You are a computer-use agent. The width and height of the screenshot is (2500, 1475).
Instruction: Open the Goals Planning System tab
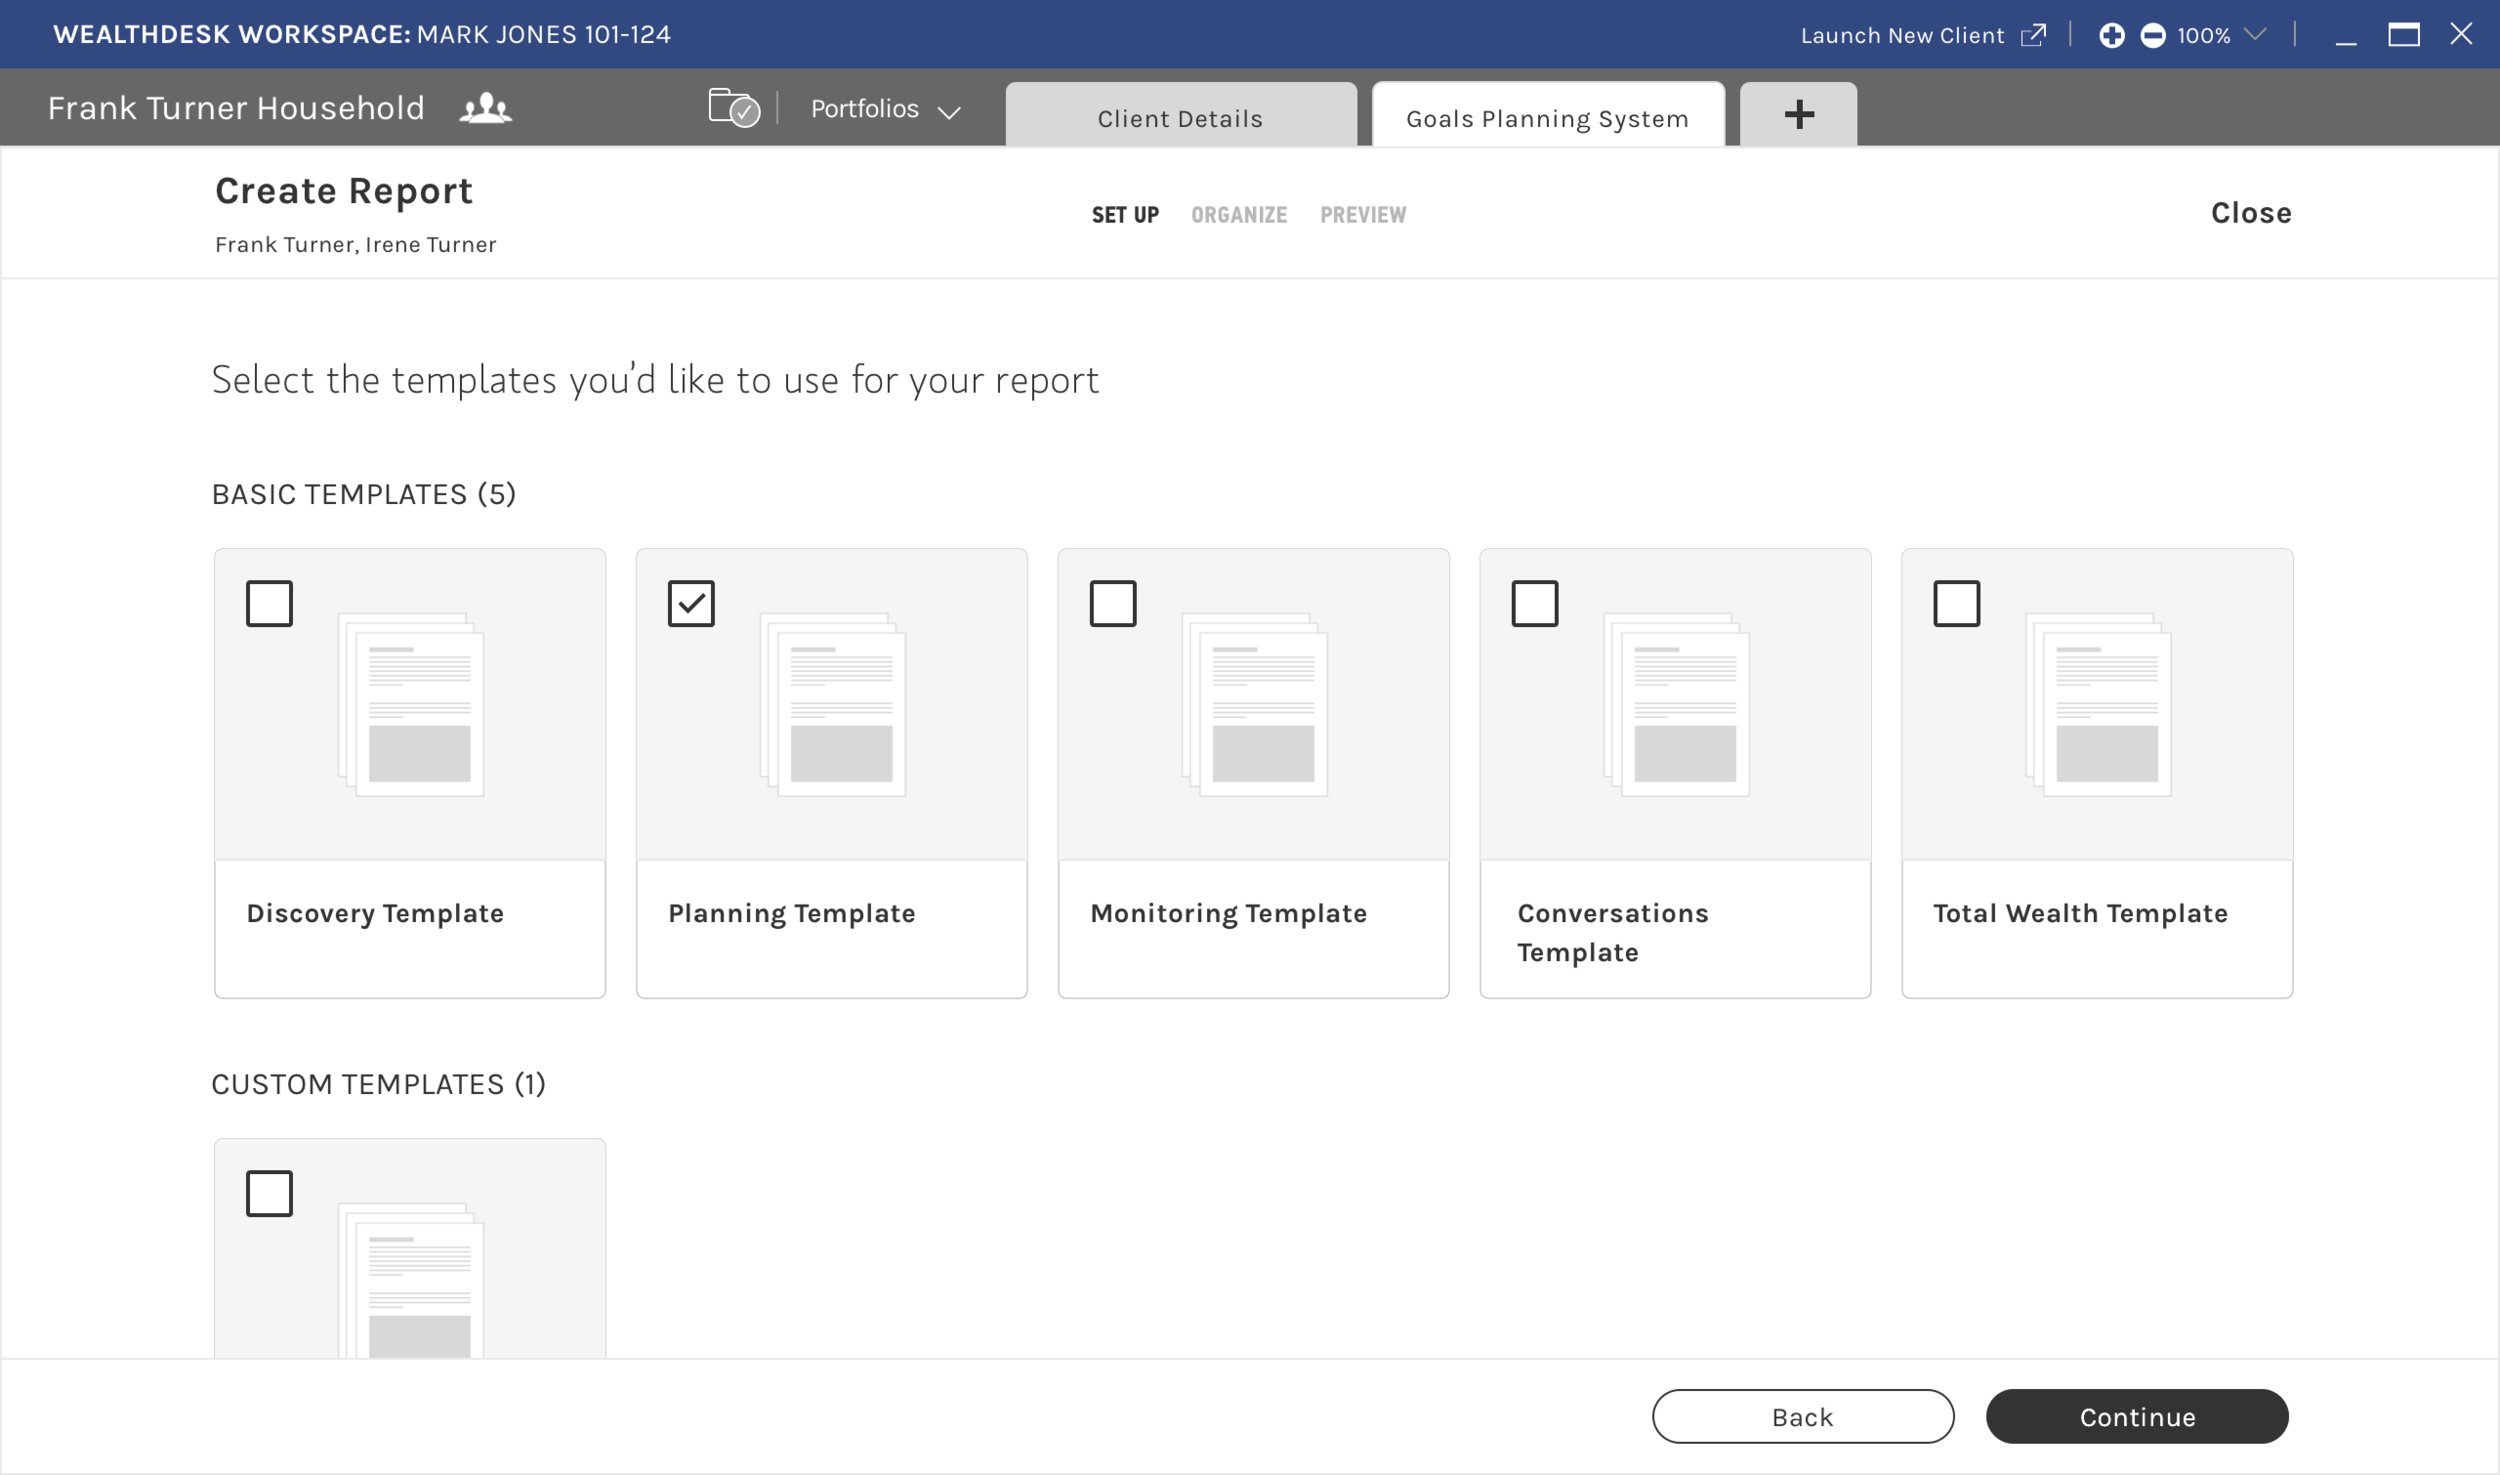(x=1547, y=118)
